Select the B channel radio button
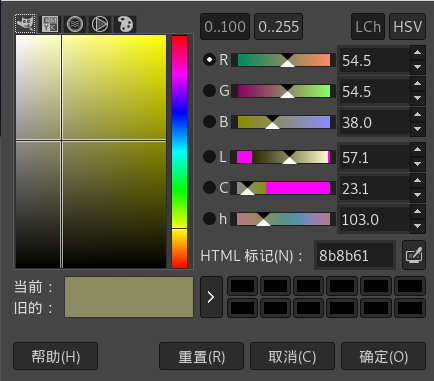 point(209,122)
